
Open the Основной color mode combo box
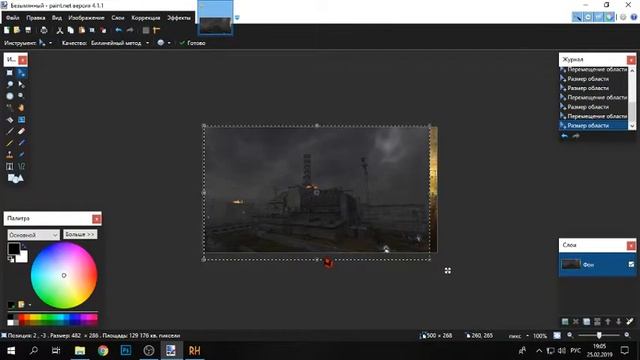pos(33,235)
